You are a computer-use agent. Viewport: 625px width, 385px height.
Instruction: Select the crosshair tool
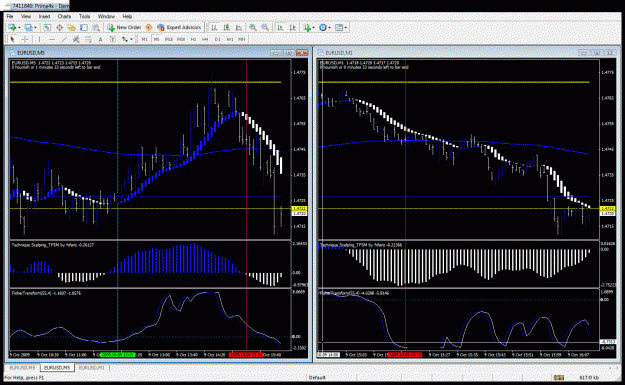click(25, 39)
